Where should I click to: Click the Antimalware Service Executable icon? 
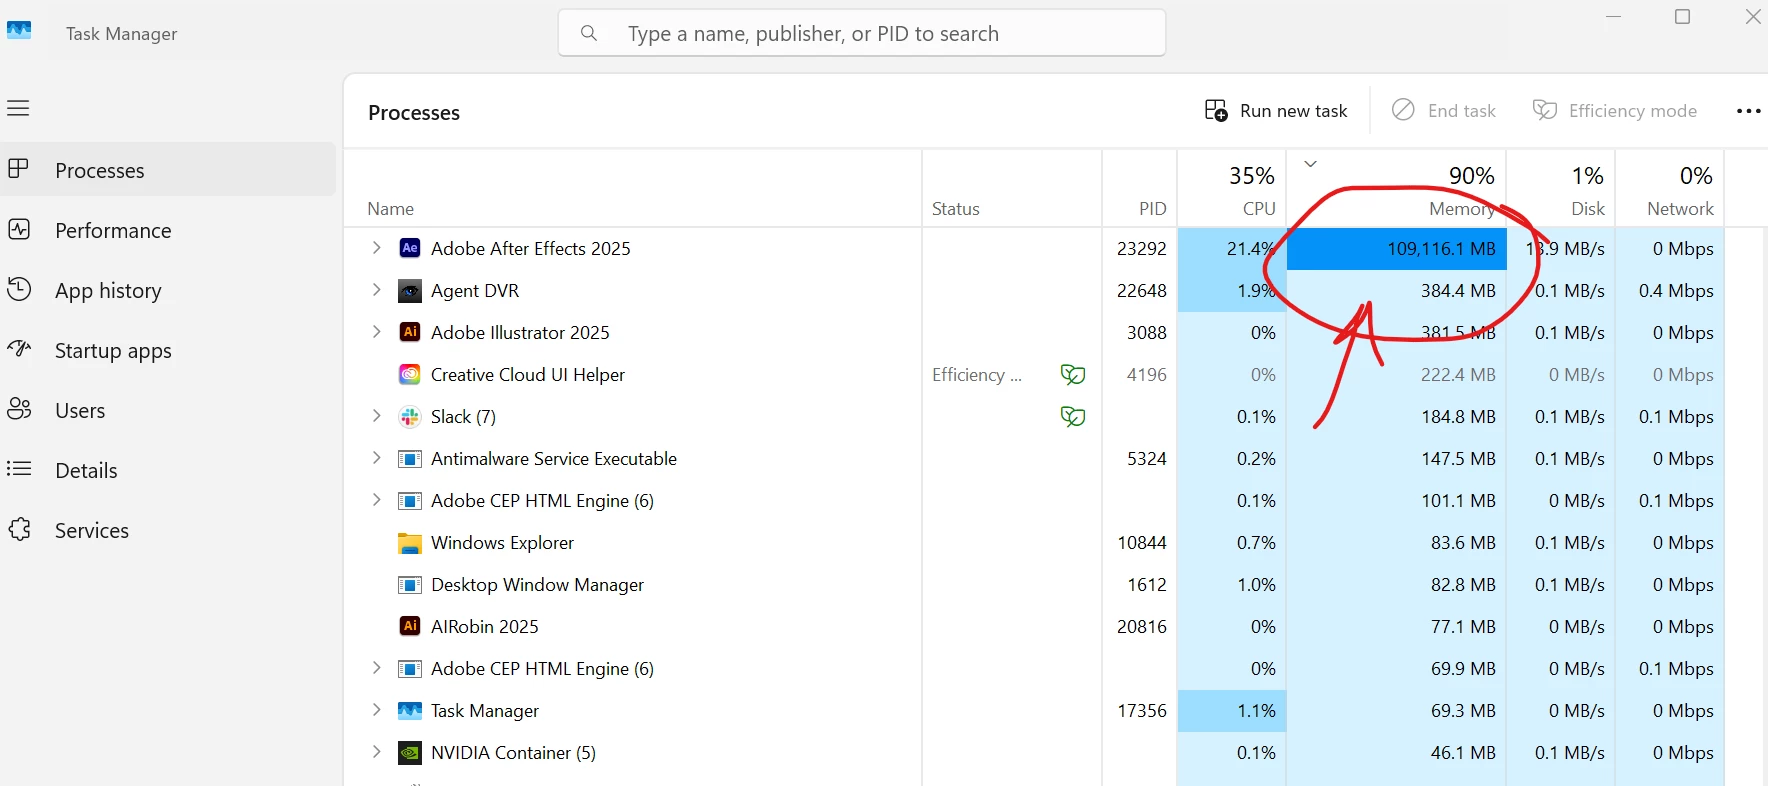(x=410, y=459)
